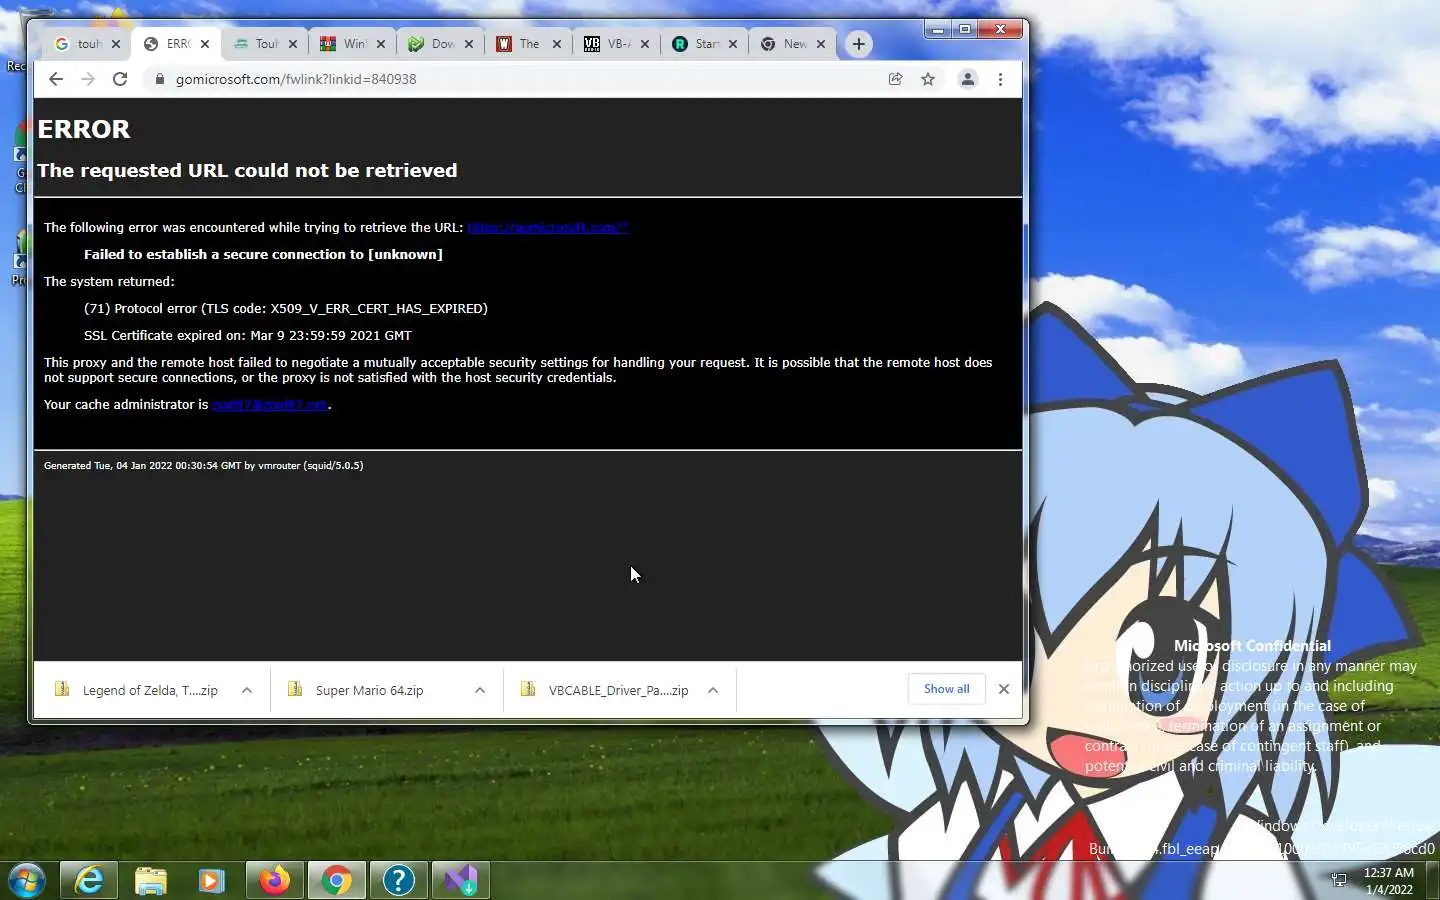Close the active ERROR tab
This screenshot has height=900, width=1440.
[205, 44]
